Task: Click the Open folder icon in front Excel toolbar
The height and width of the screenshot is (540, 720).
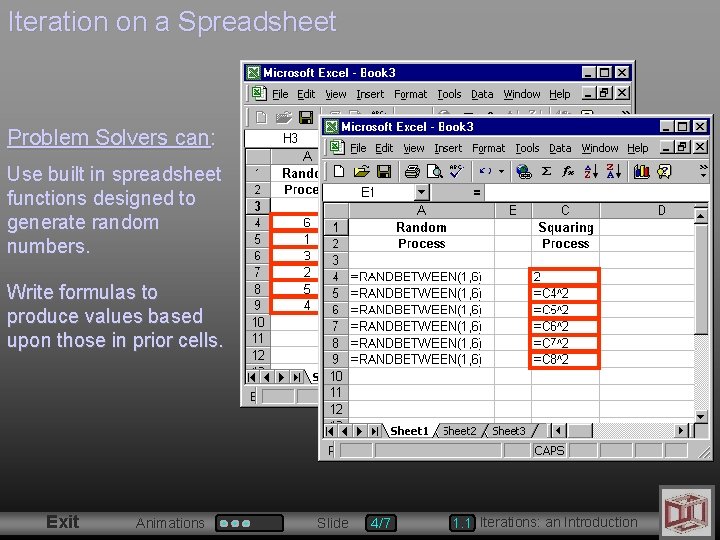Action: pos(361,172)
